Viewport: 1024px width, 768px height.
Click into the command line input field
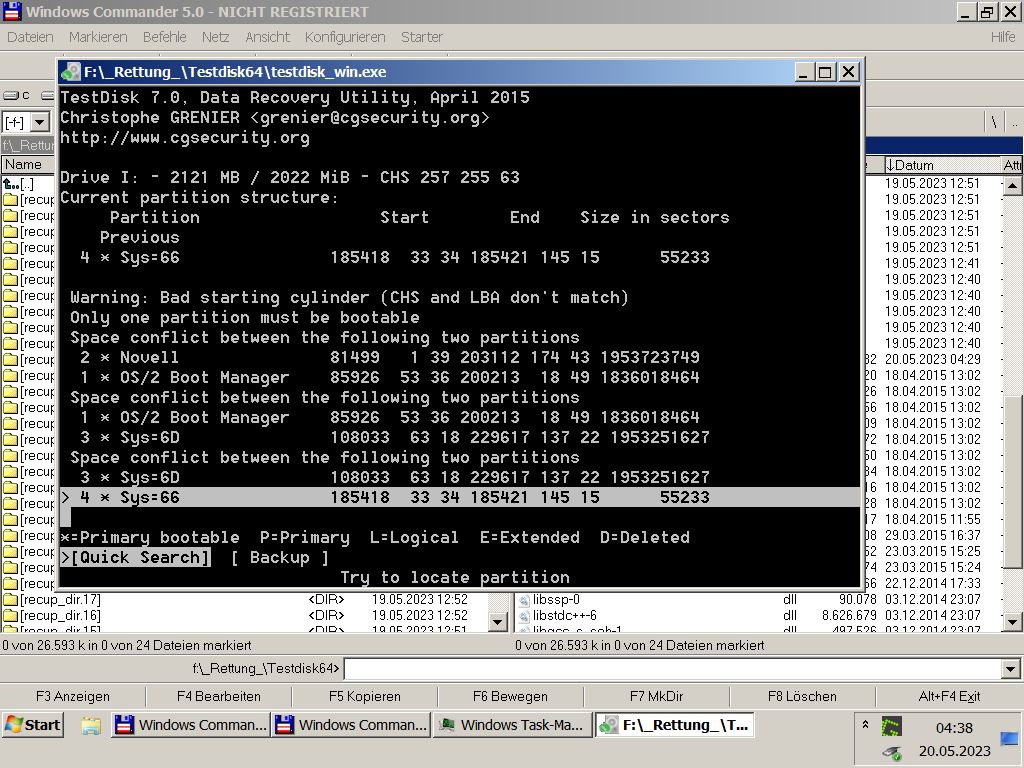pos(673,669)
